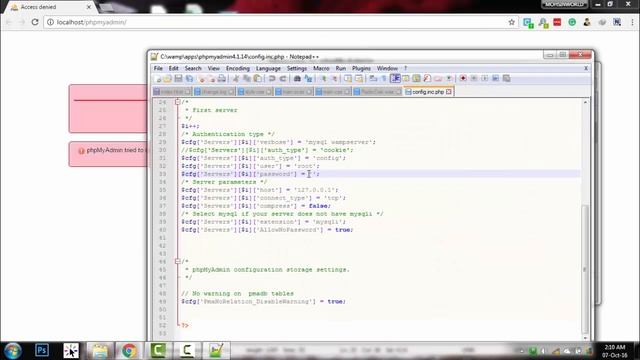The height and width of the screenshot is (360, 640).
Task: Collapse the First server comment block fold
Action: pyautogui.click(x=177, y=102)
